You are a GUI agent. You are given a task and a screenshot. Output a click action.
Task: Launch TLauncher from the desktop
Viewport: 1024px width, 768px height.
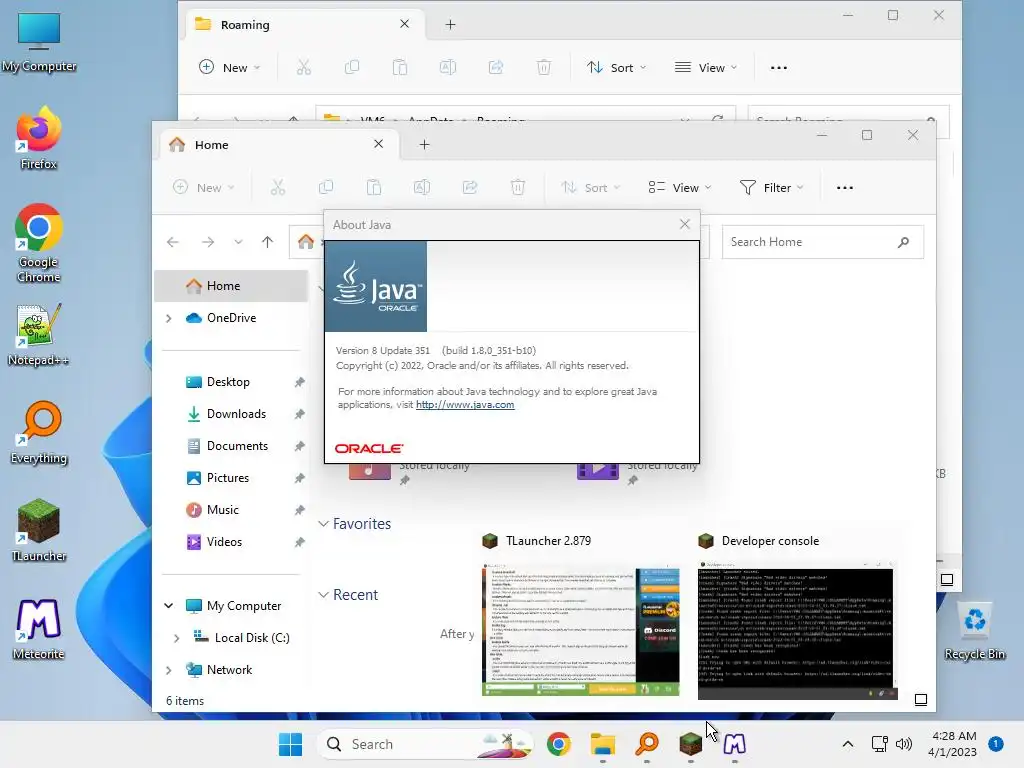tap(39, 530)
